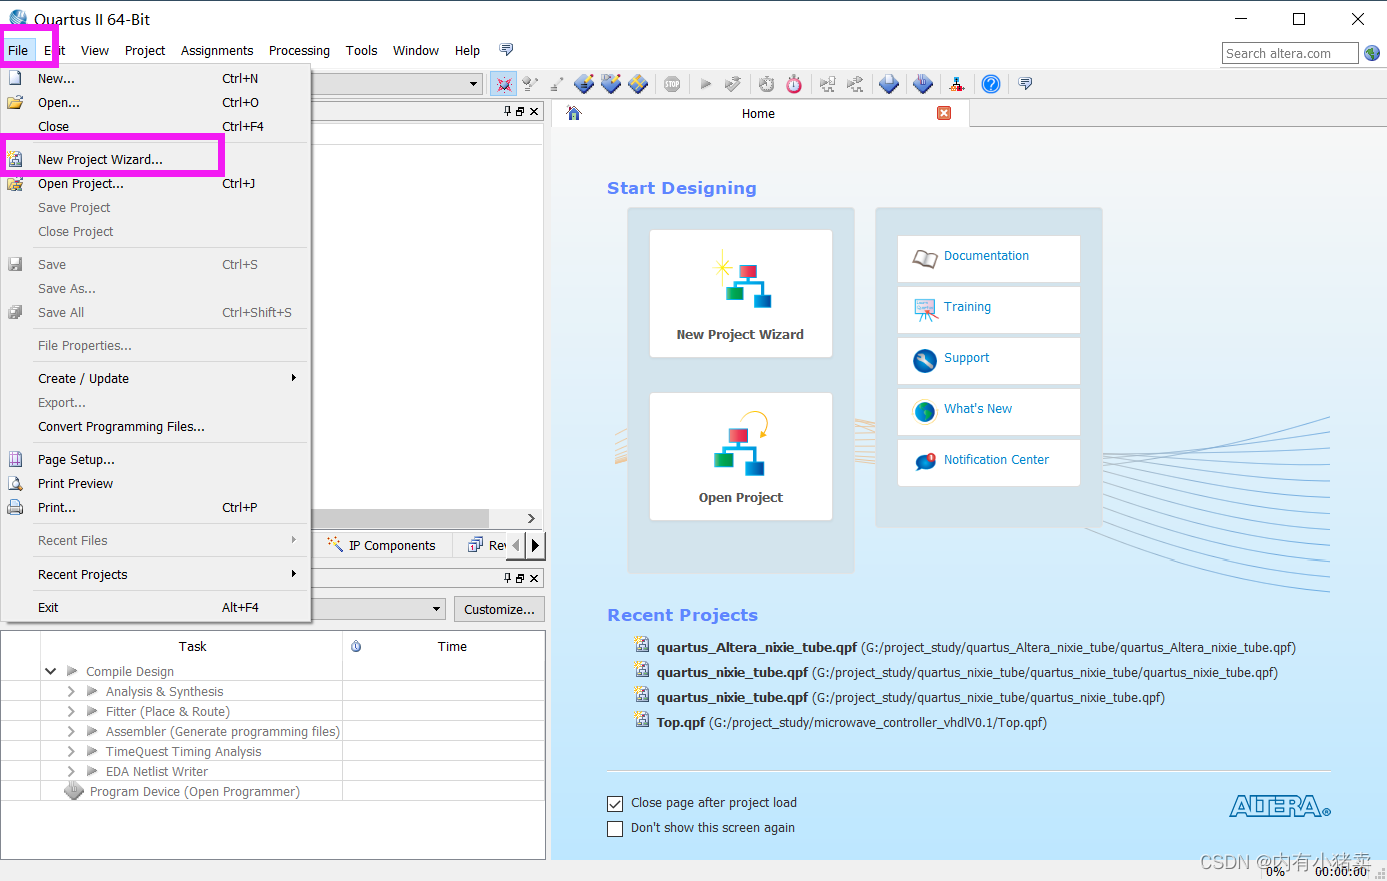Open the Assignments menu
This screenshot has height=881, width=1387.
pos(217,50)
